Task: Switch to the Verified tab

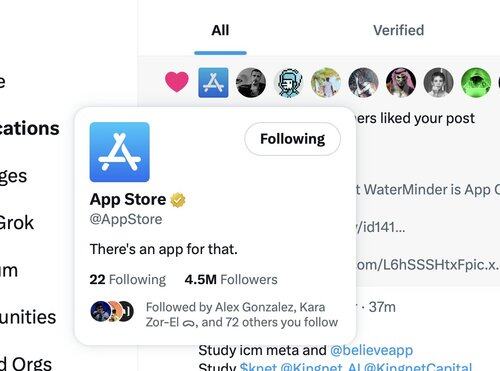Action: [x=398, y=30]
